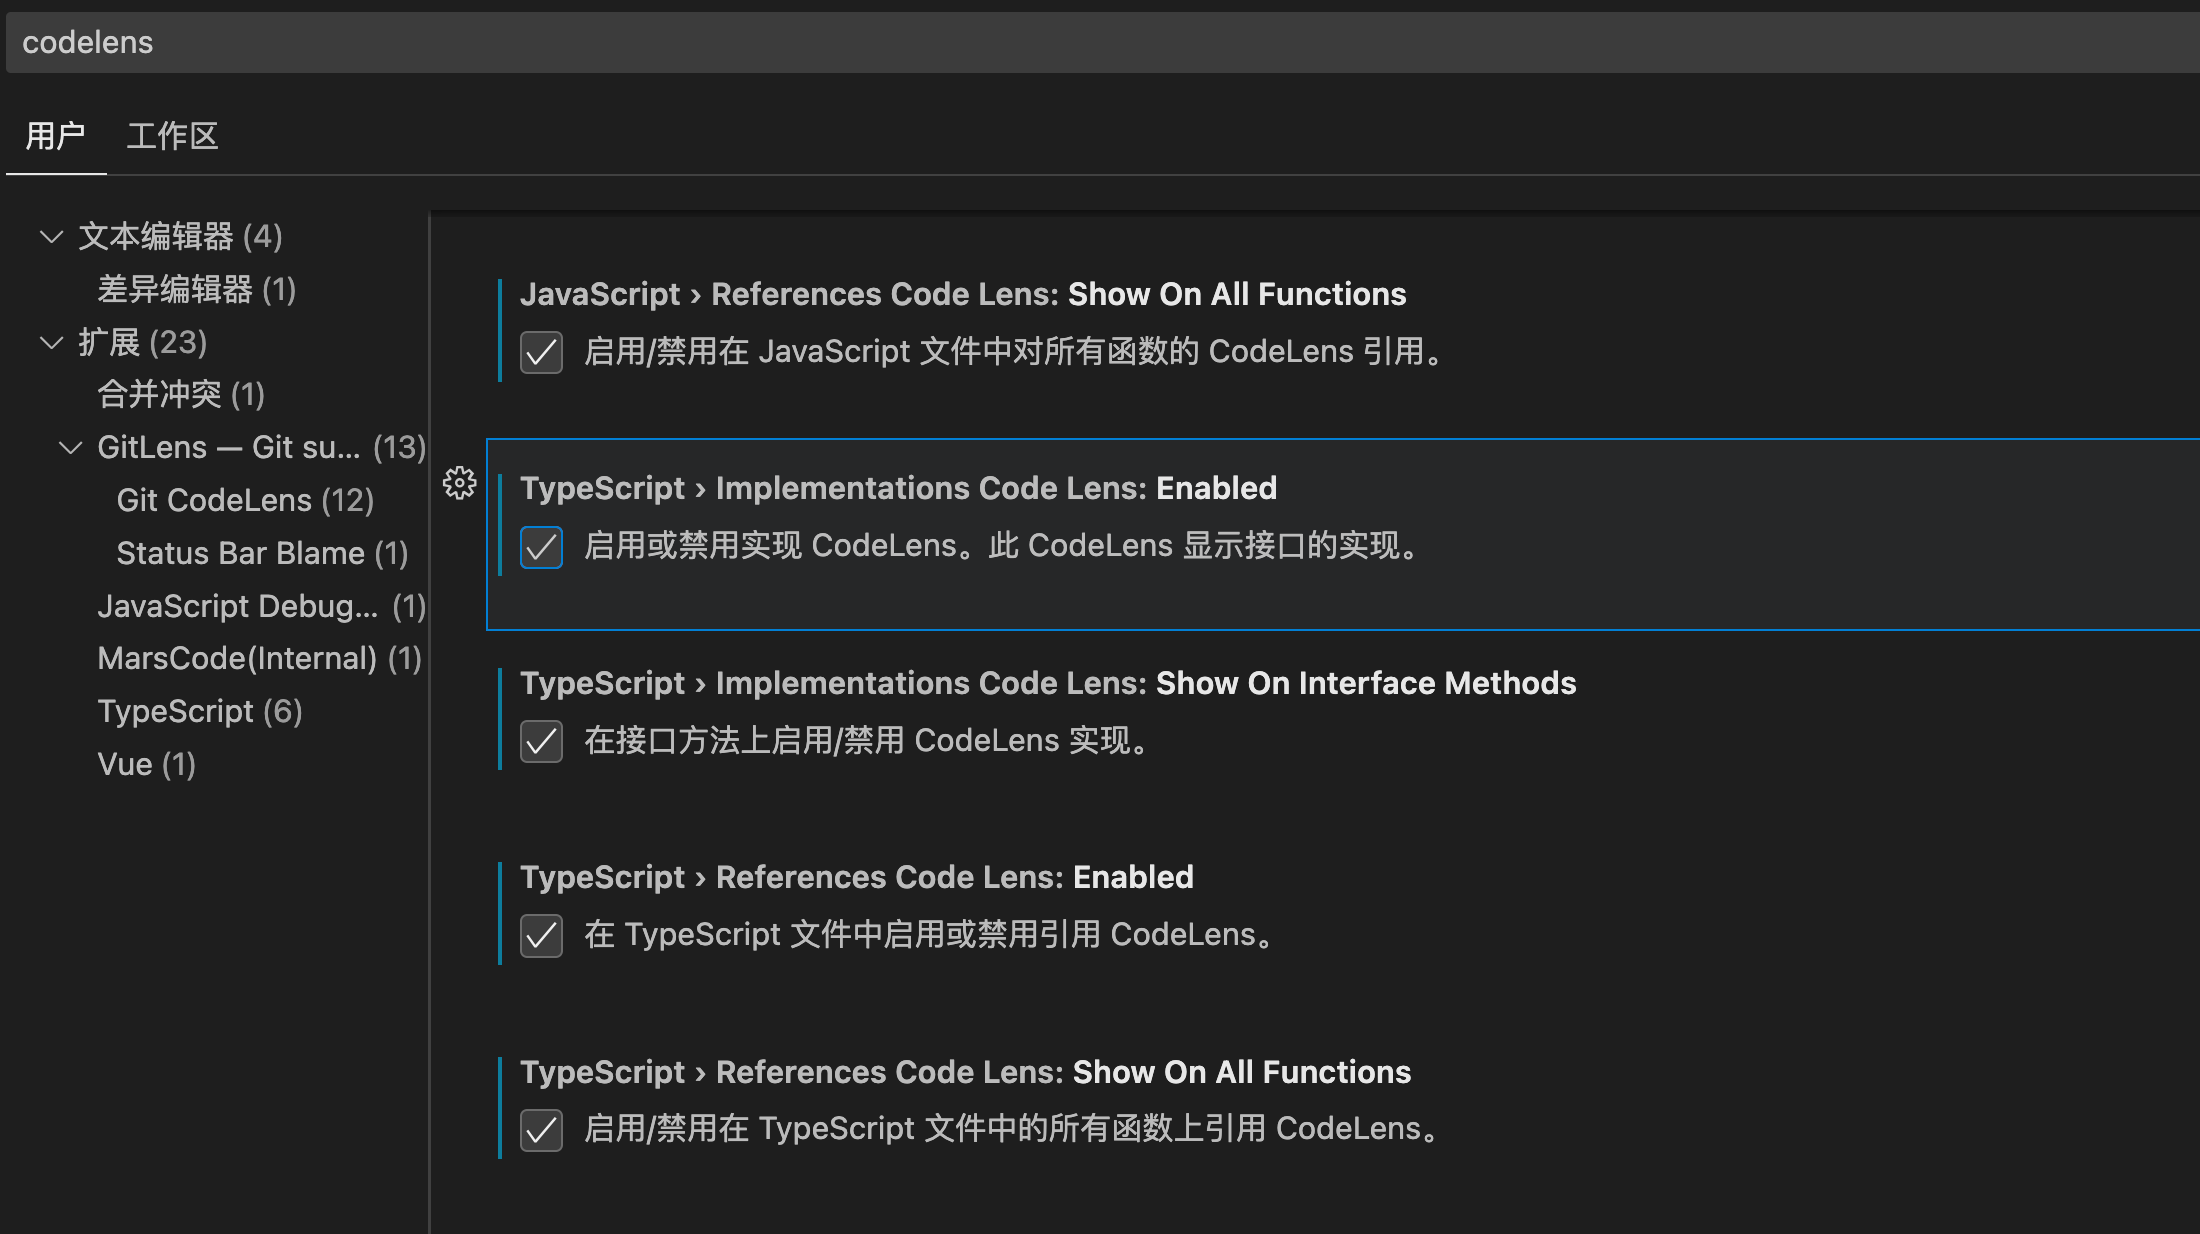The height and width of the screenshot is (1234, 2200).
Task: Open TypeScript settings category
Action: (199, 711)
